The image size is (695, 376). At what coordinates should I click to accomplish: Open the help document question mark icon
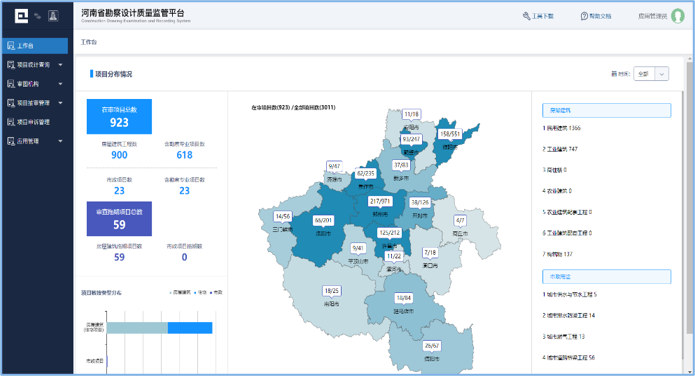[584, 16]
